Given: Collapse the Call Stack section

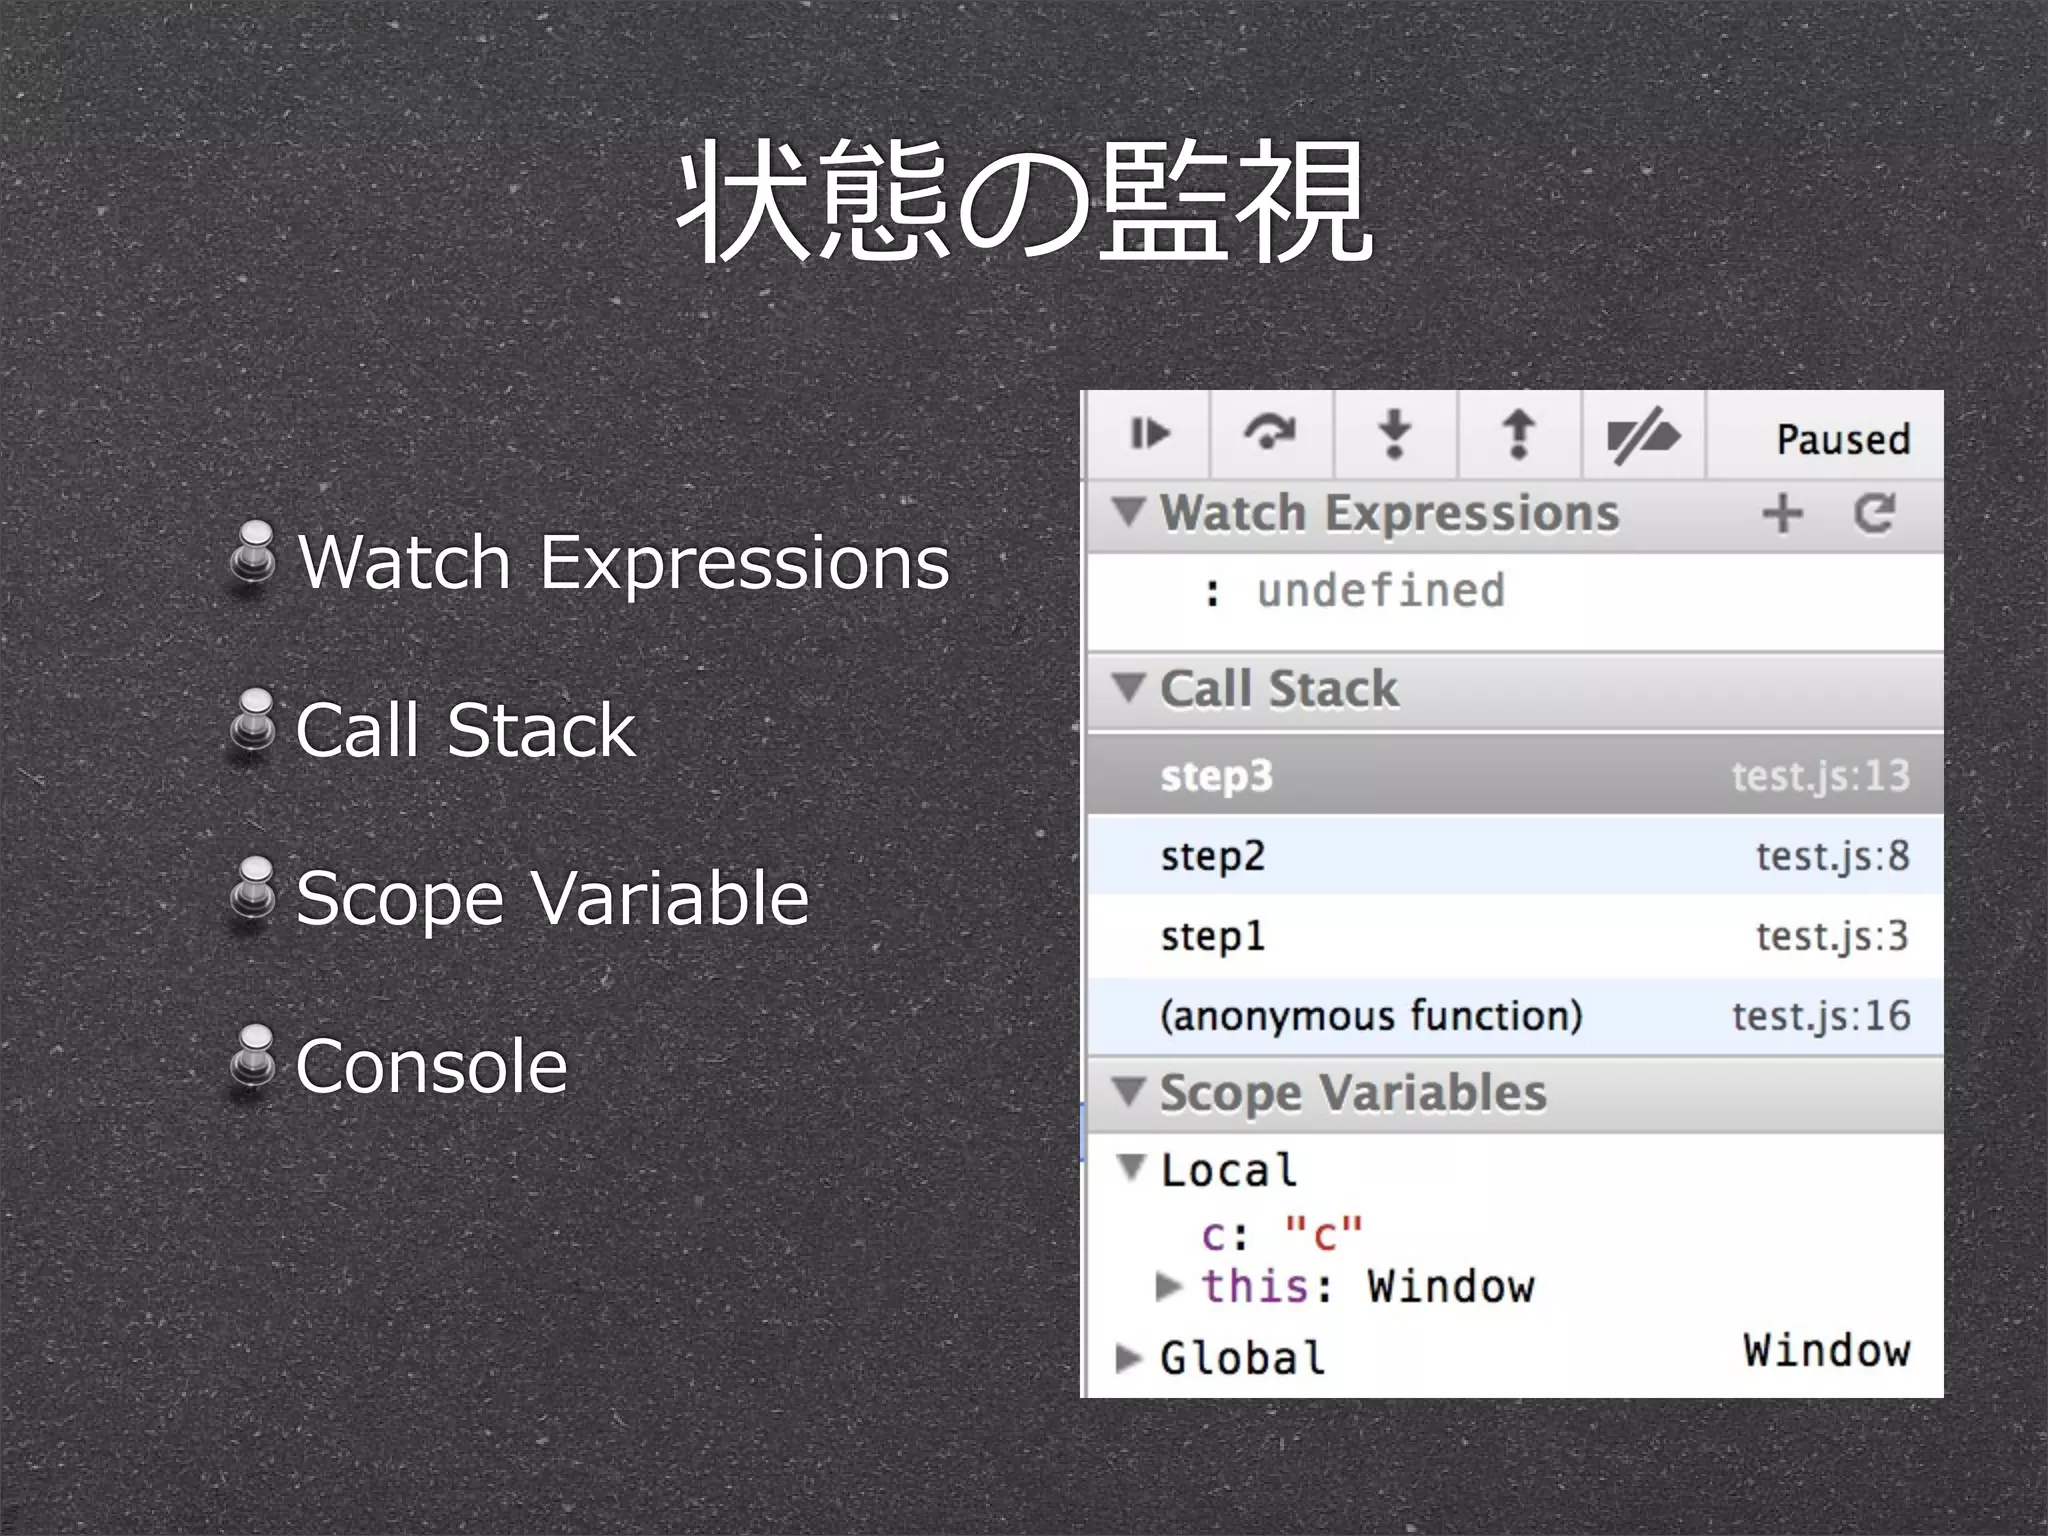Looking at the screenshot, I should (1130, 688).
